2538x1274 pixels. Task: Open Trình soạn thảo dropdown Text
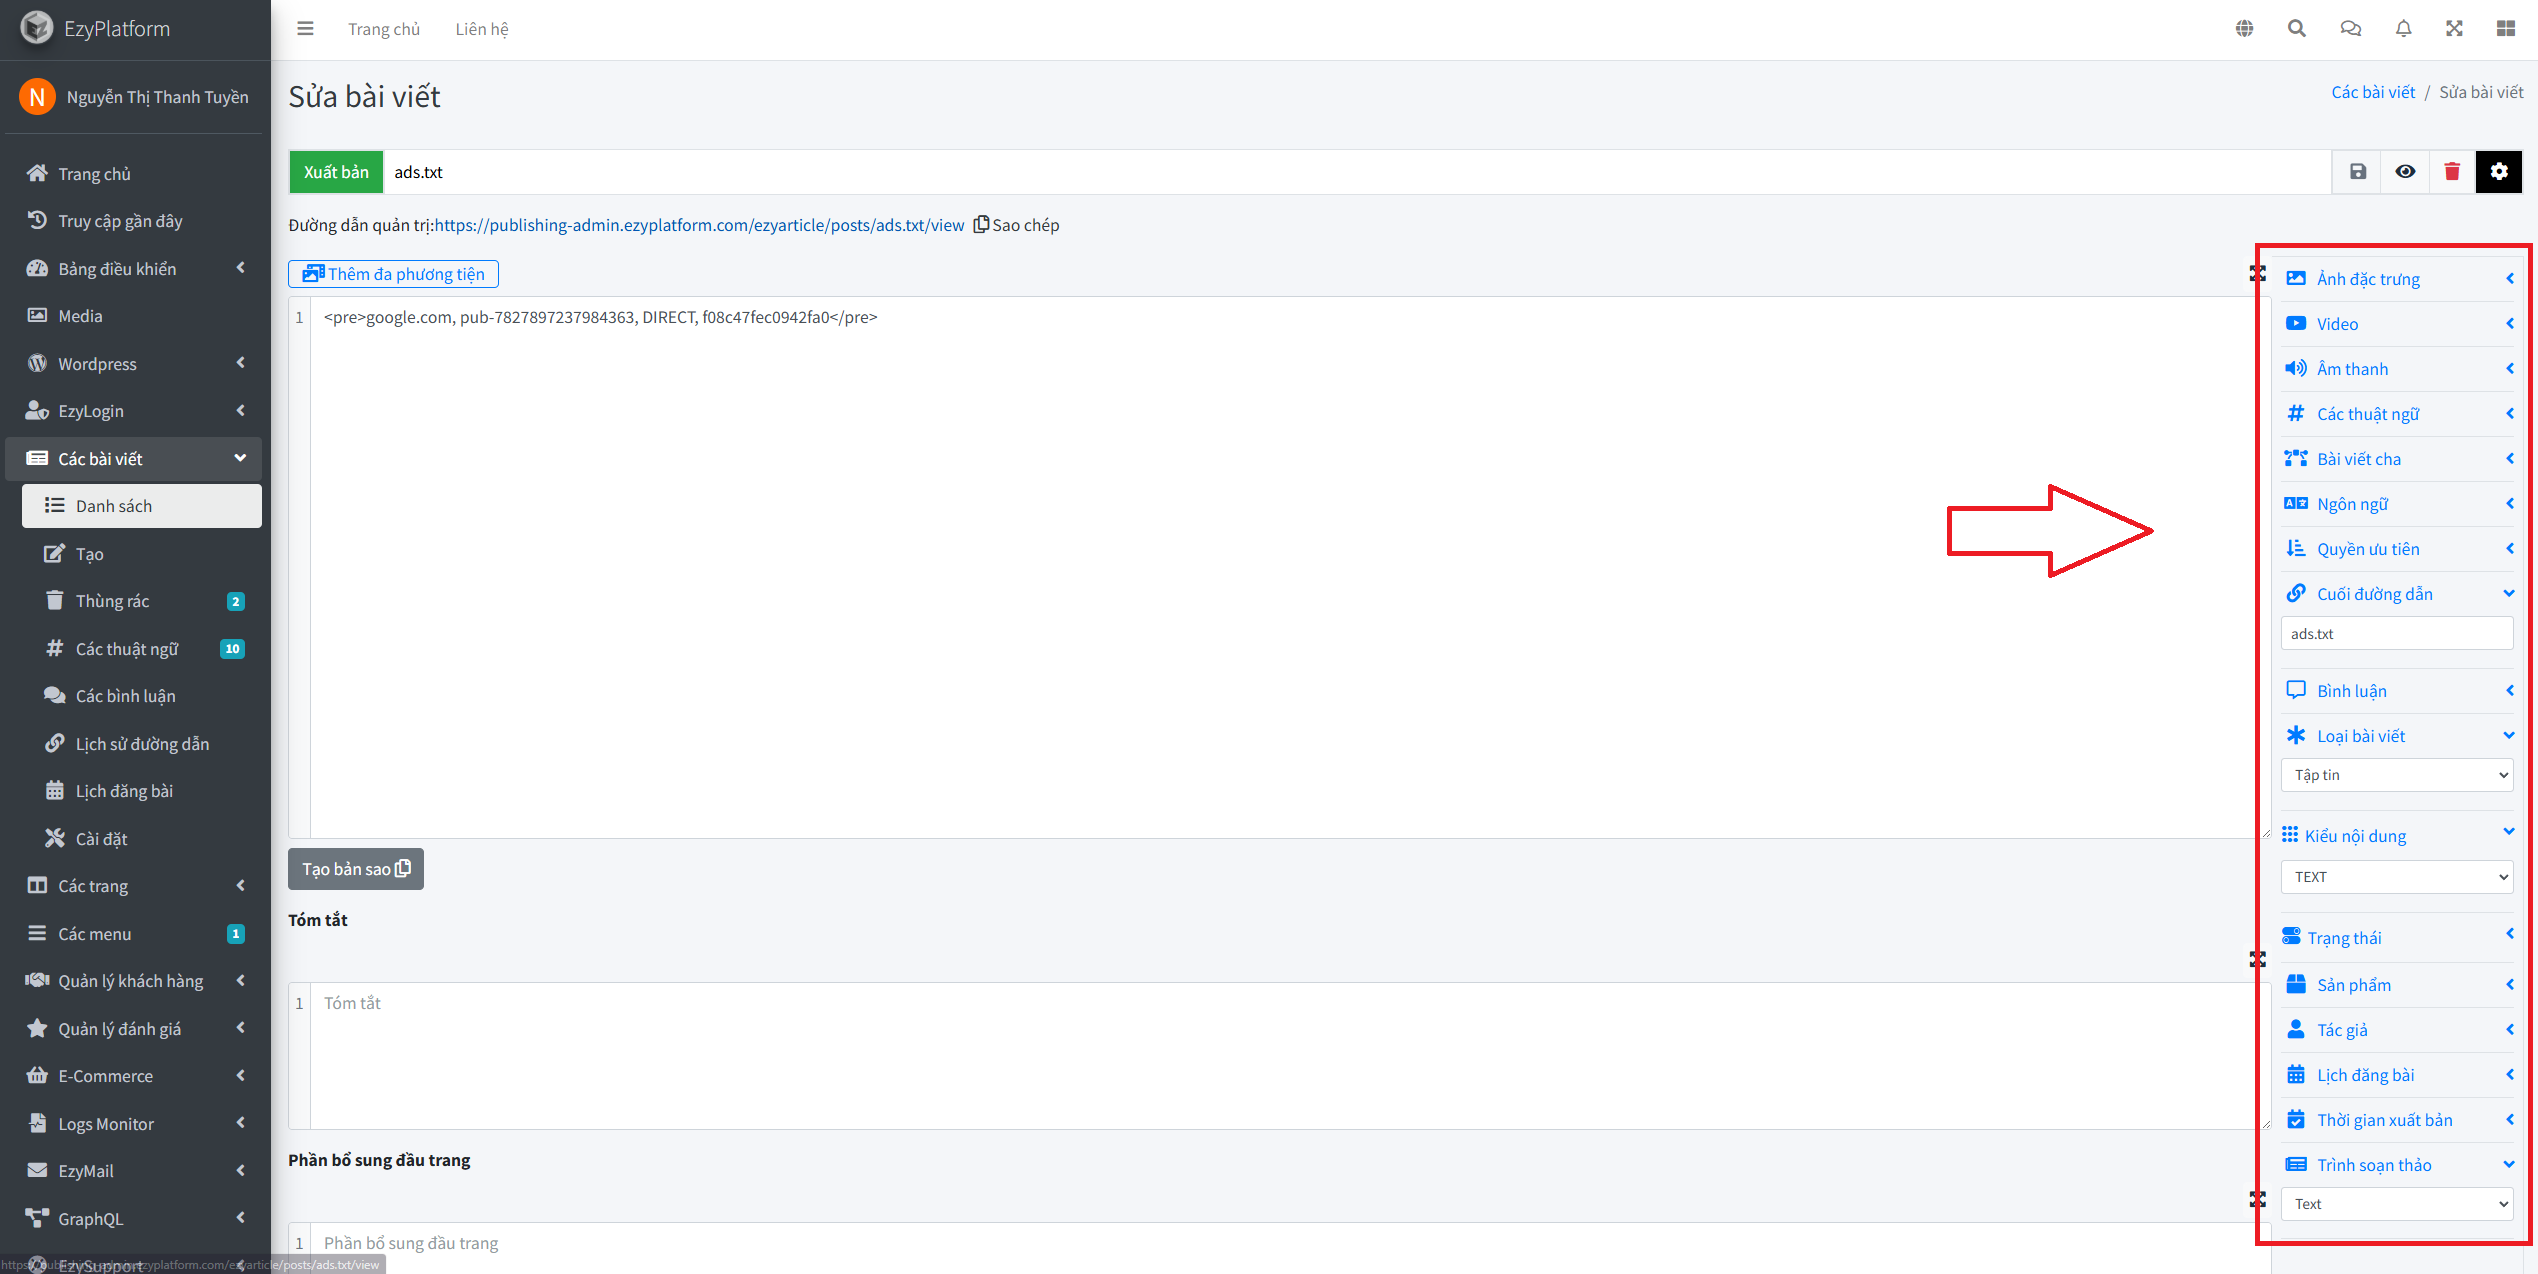coord(2397,1204)
